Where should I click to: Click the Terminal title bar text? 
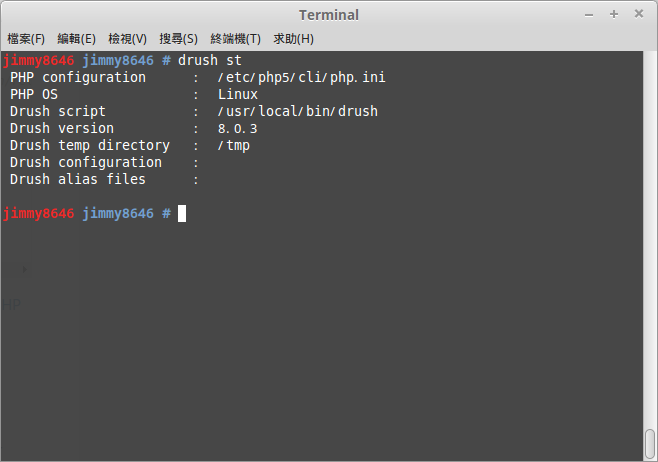[x=329, y=15]
